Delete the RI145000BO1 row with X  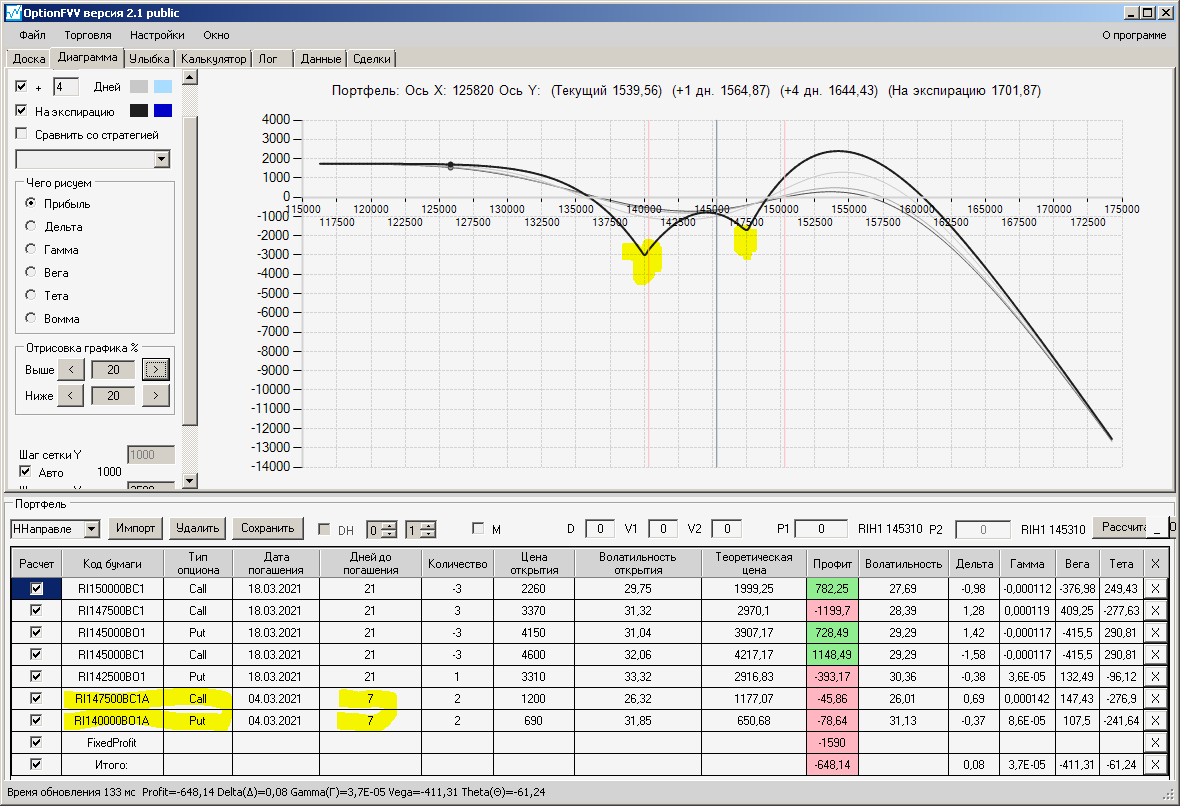coord(1155,632)
